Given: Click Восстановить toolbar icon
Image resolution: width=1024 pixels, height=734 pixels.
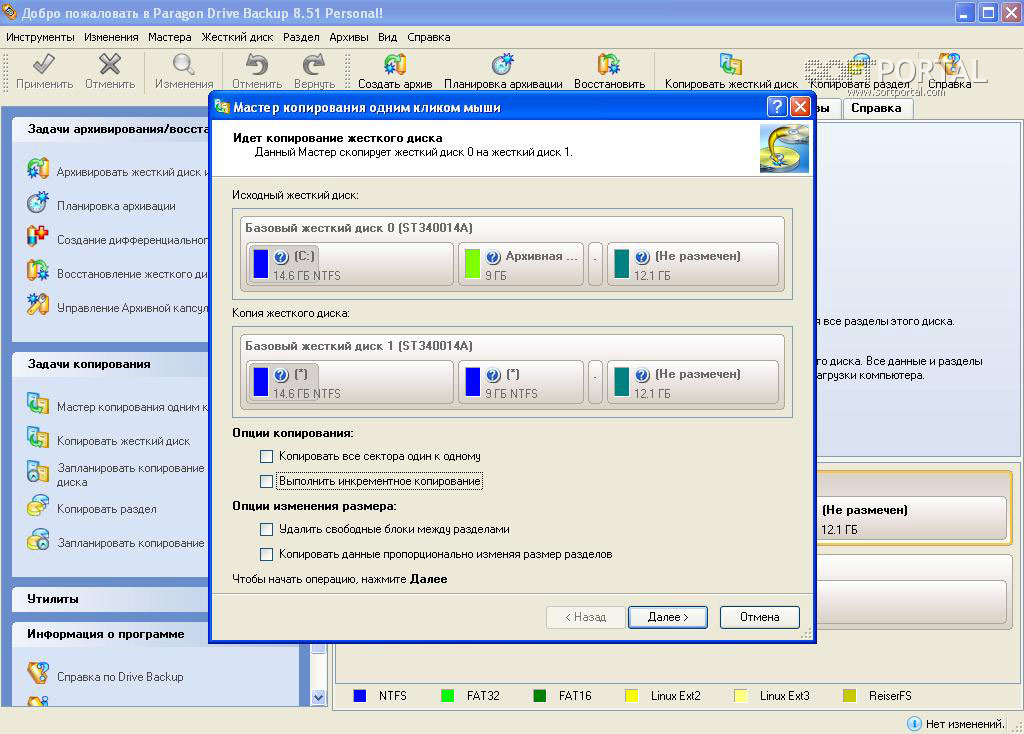Looking at the screenshot, I should tap(609, 64).
